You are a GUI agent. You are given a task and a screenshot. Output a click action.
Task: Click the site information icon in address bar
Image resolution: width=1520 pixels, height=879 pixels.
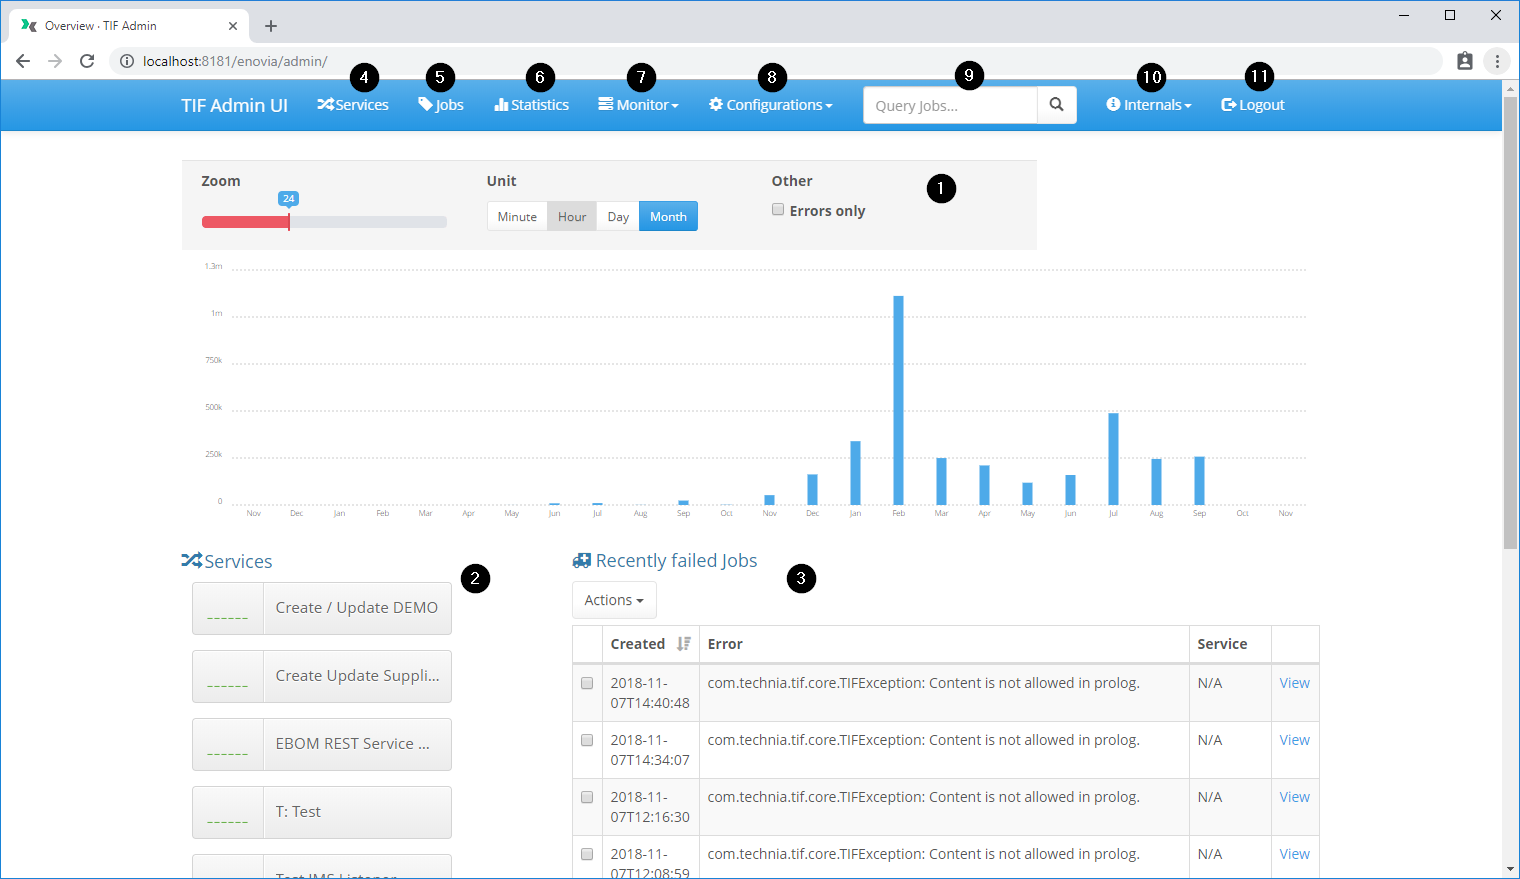point(127,61)
